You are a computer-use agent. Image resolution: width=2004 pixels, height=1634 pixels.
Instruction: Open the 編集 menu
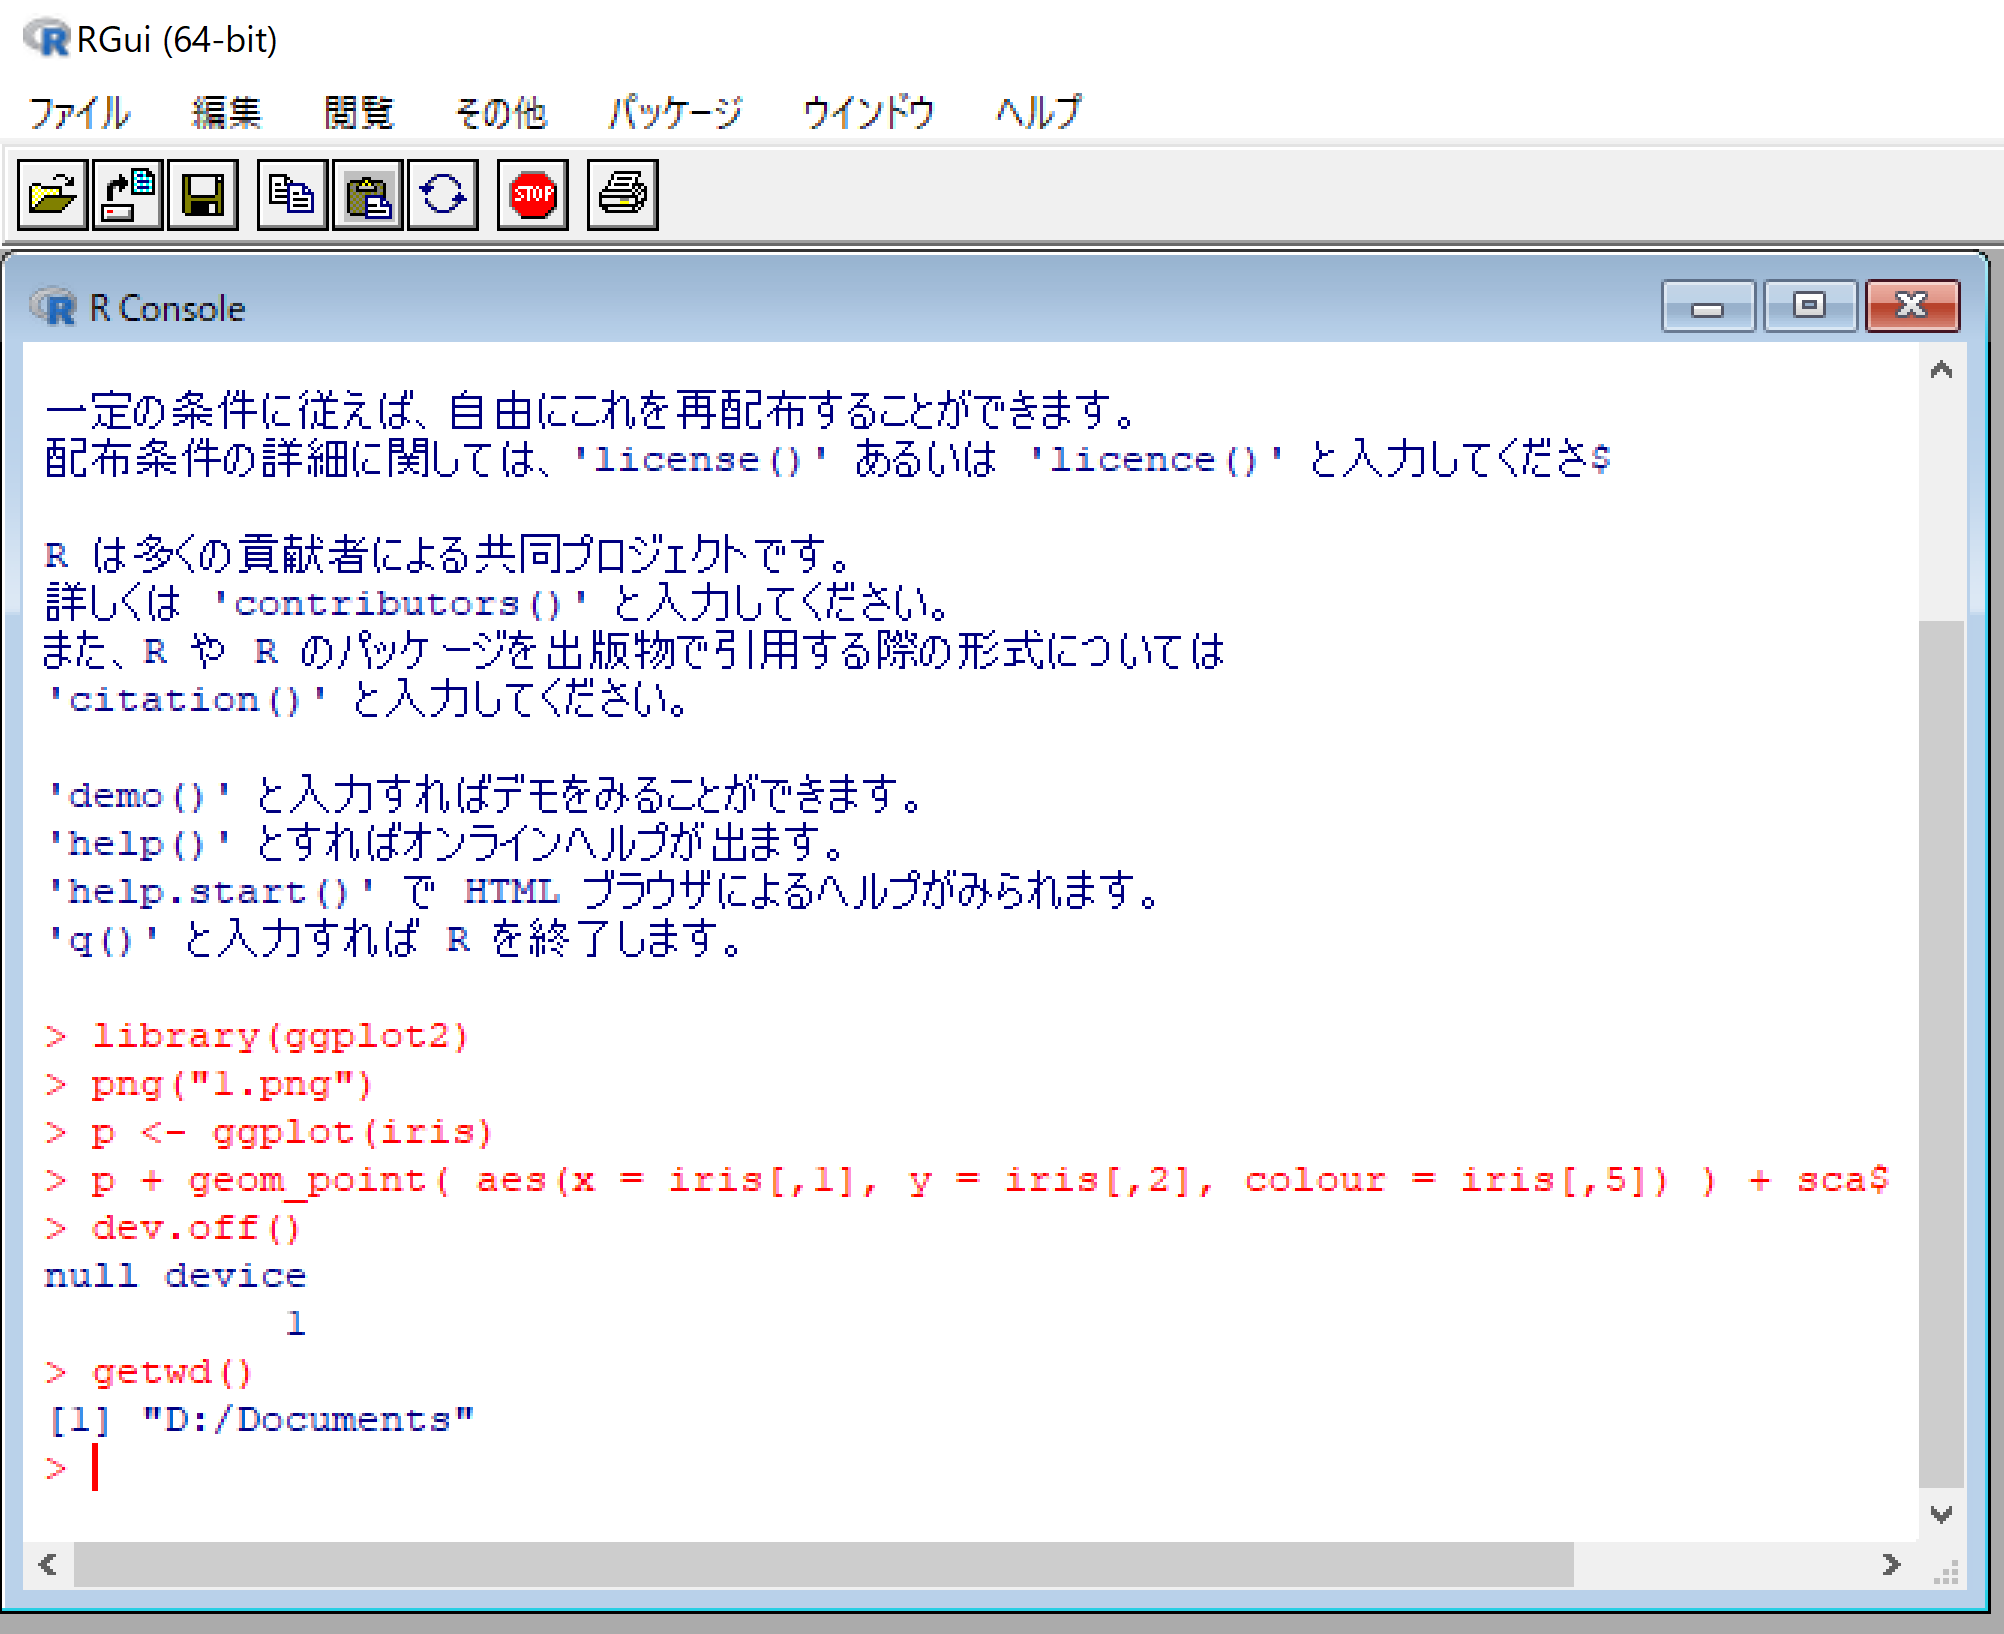pyautogui.click(x=227, y=112)
